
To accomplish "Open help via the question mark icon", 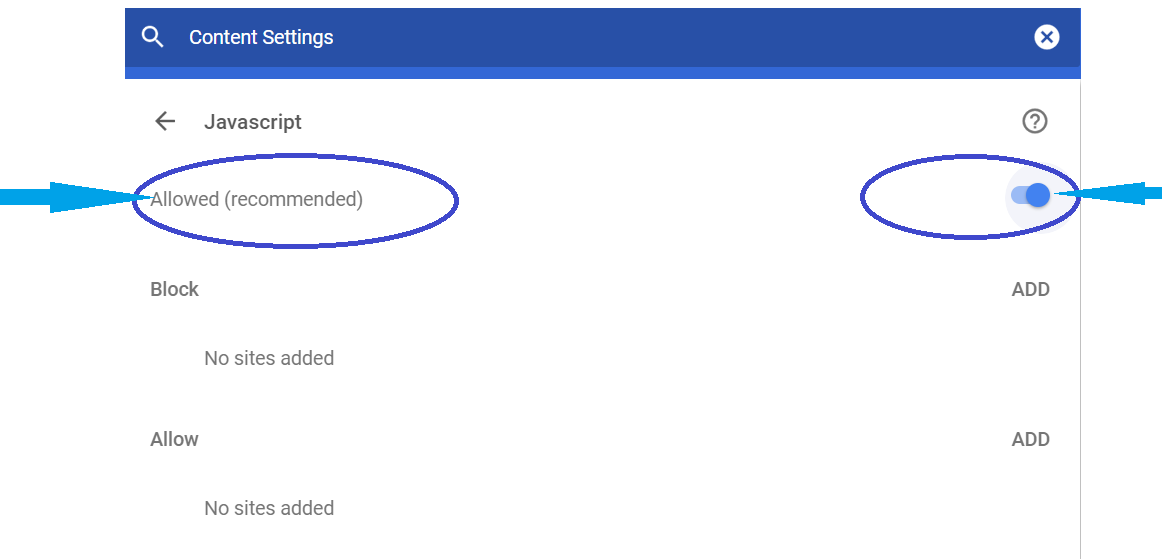I will pos(1035,121).
